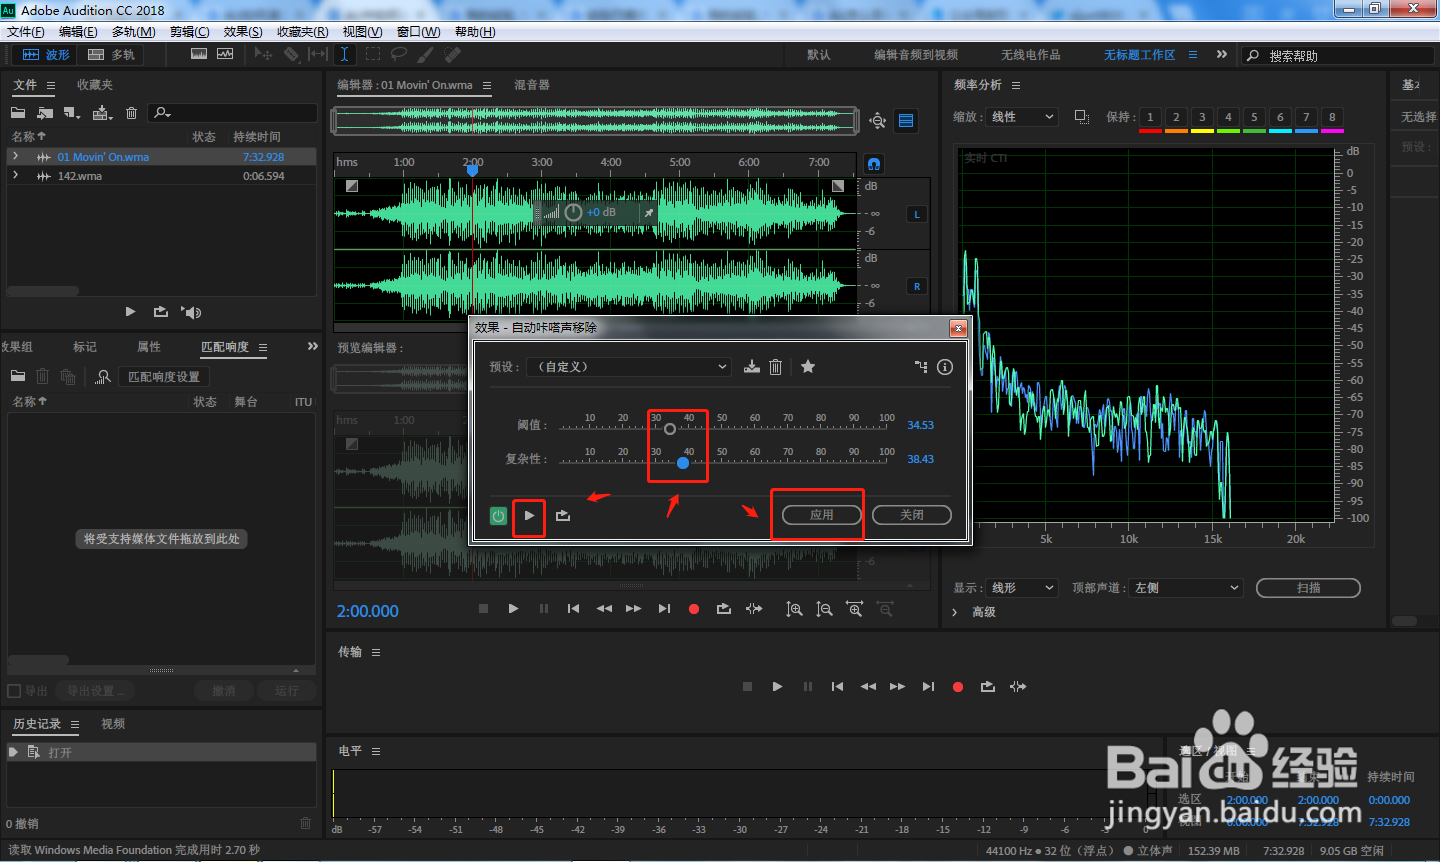Click the info icon in effect dialog

945,367
